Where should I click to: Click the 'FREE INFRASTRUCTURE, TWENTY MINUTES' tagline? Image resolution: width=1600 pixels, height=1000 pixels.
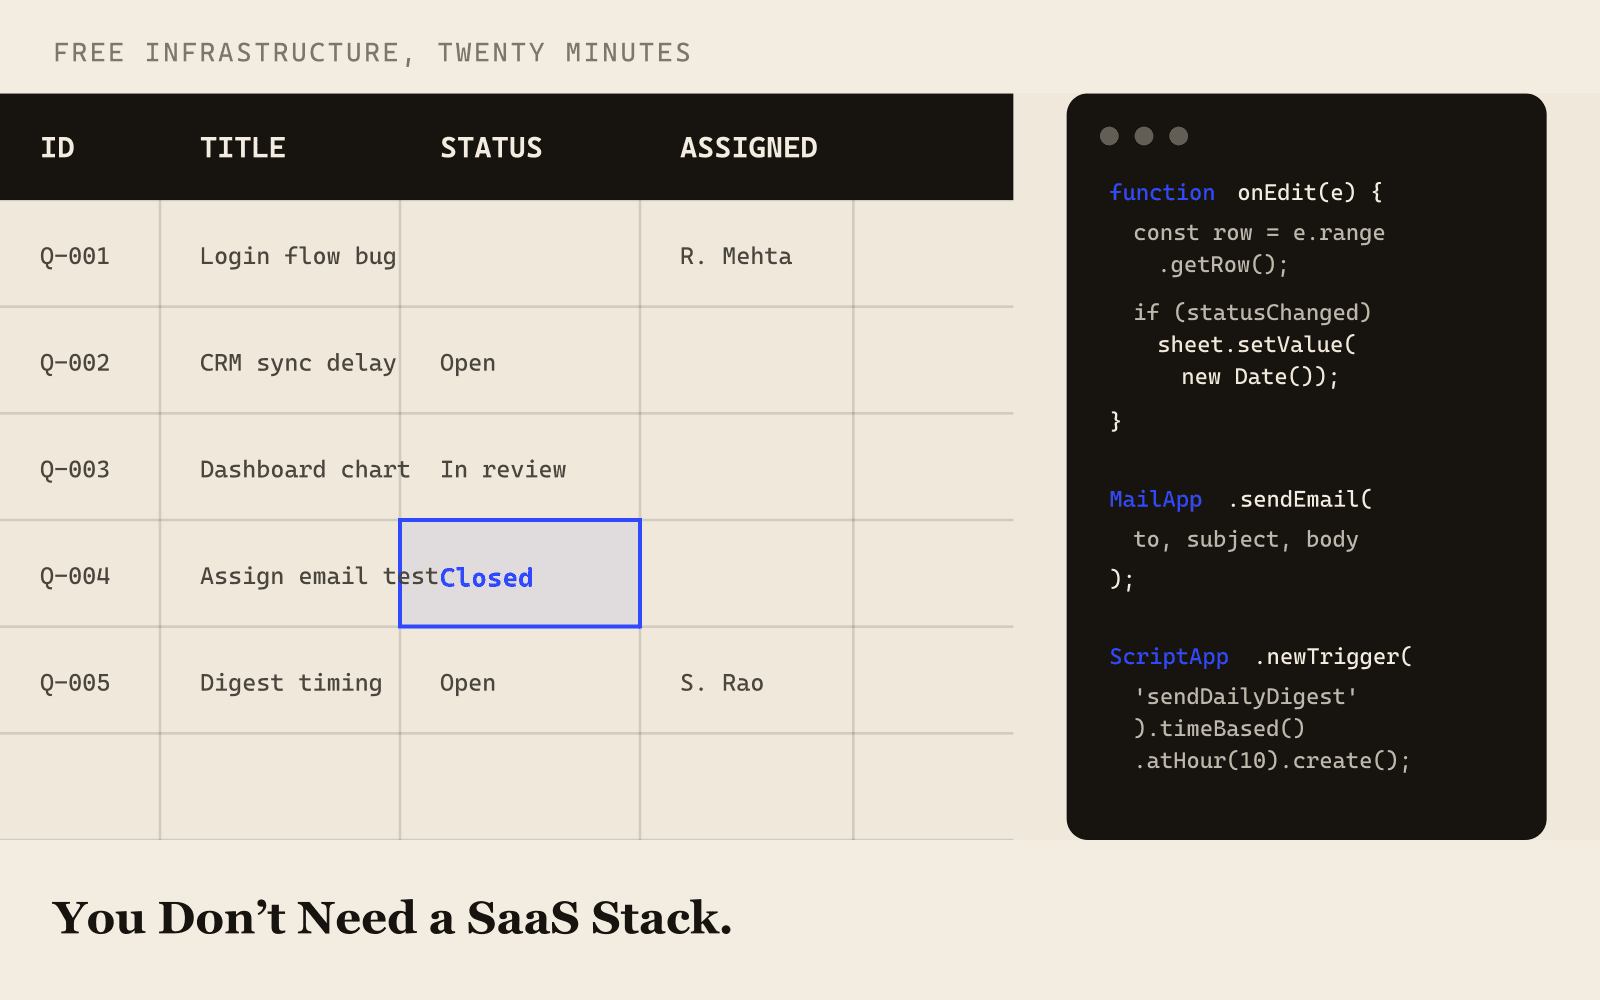tap(373, 53)
